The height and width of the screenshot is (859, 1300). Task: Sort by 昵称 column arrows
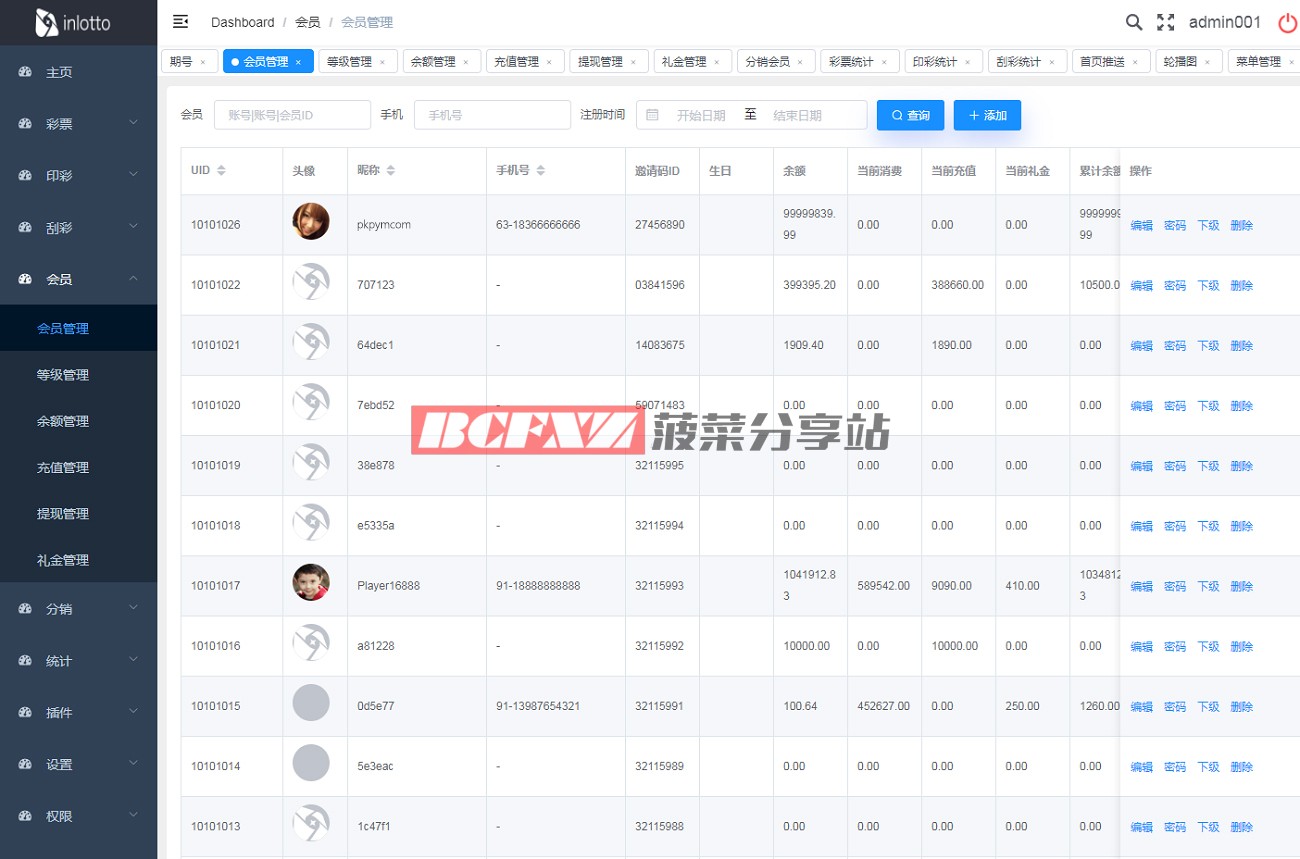(x=390, y=171)
